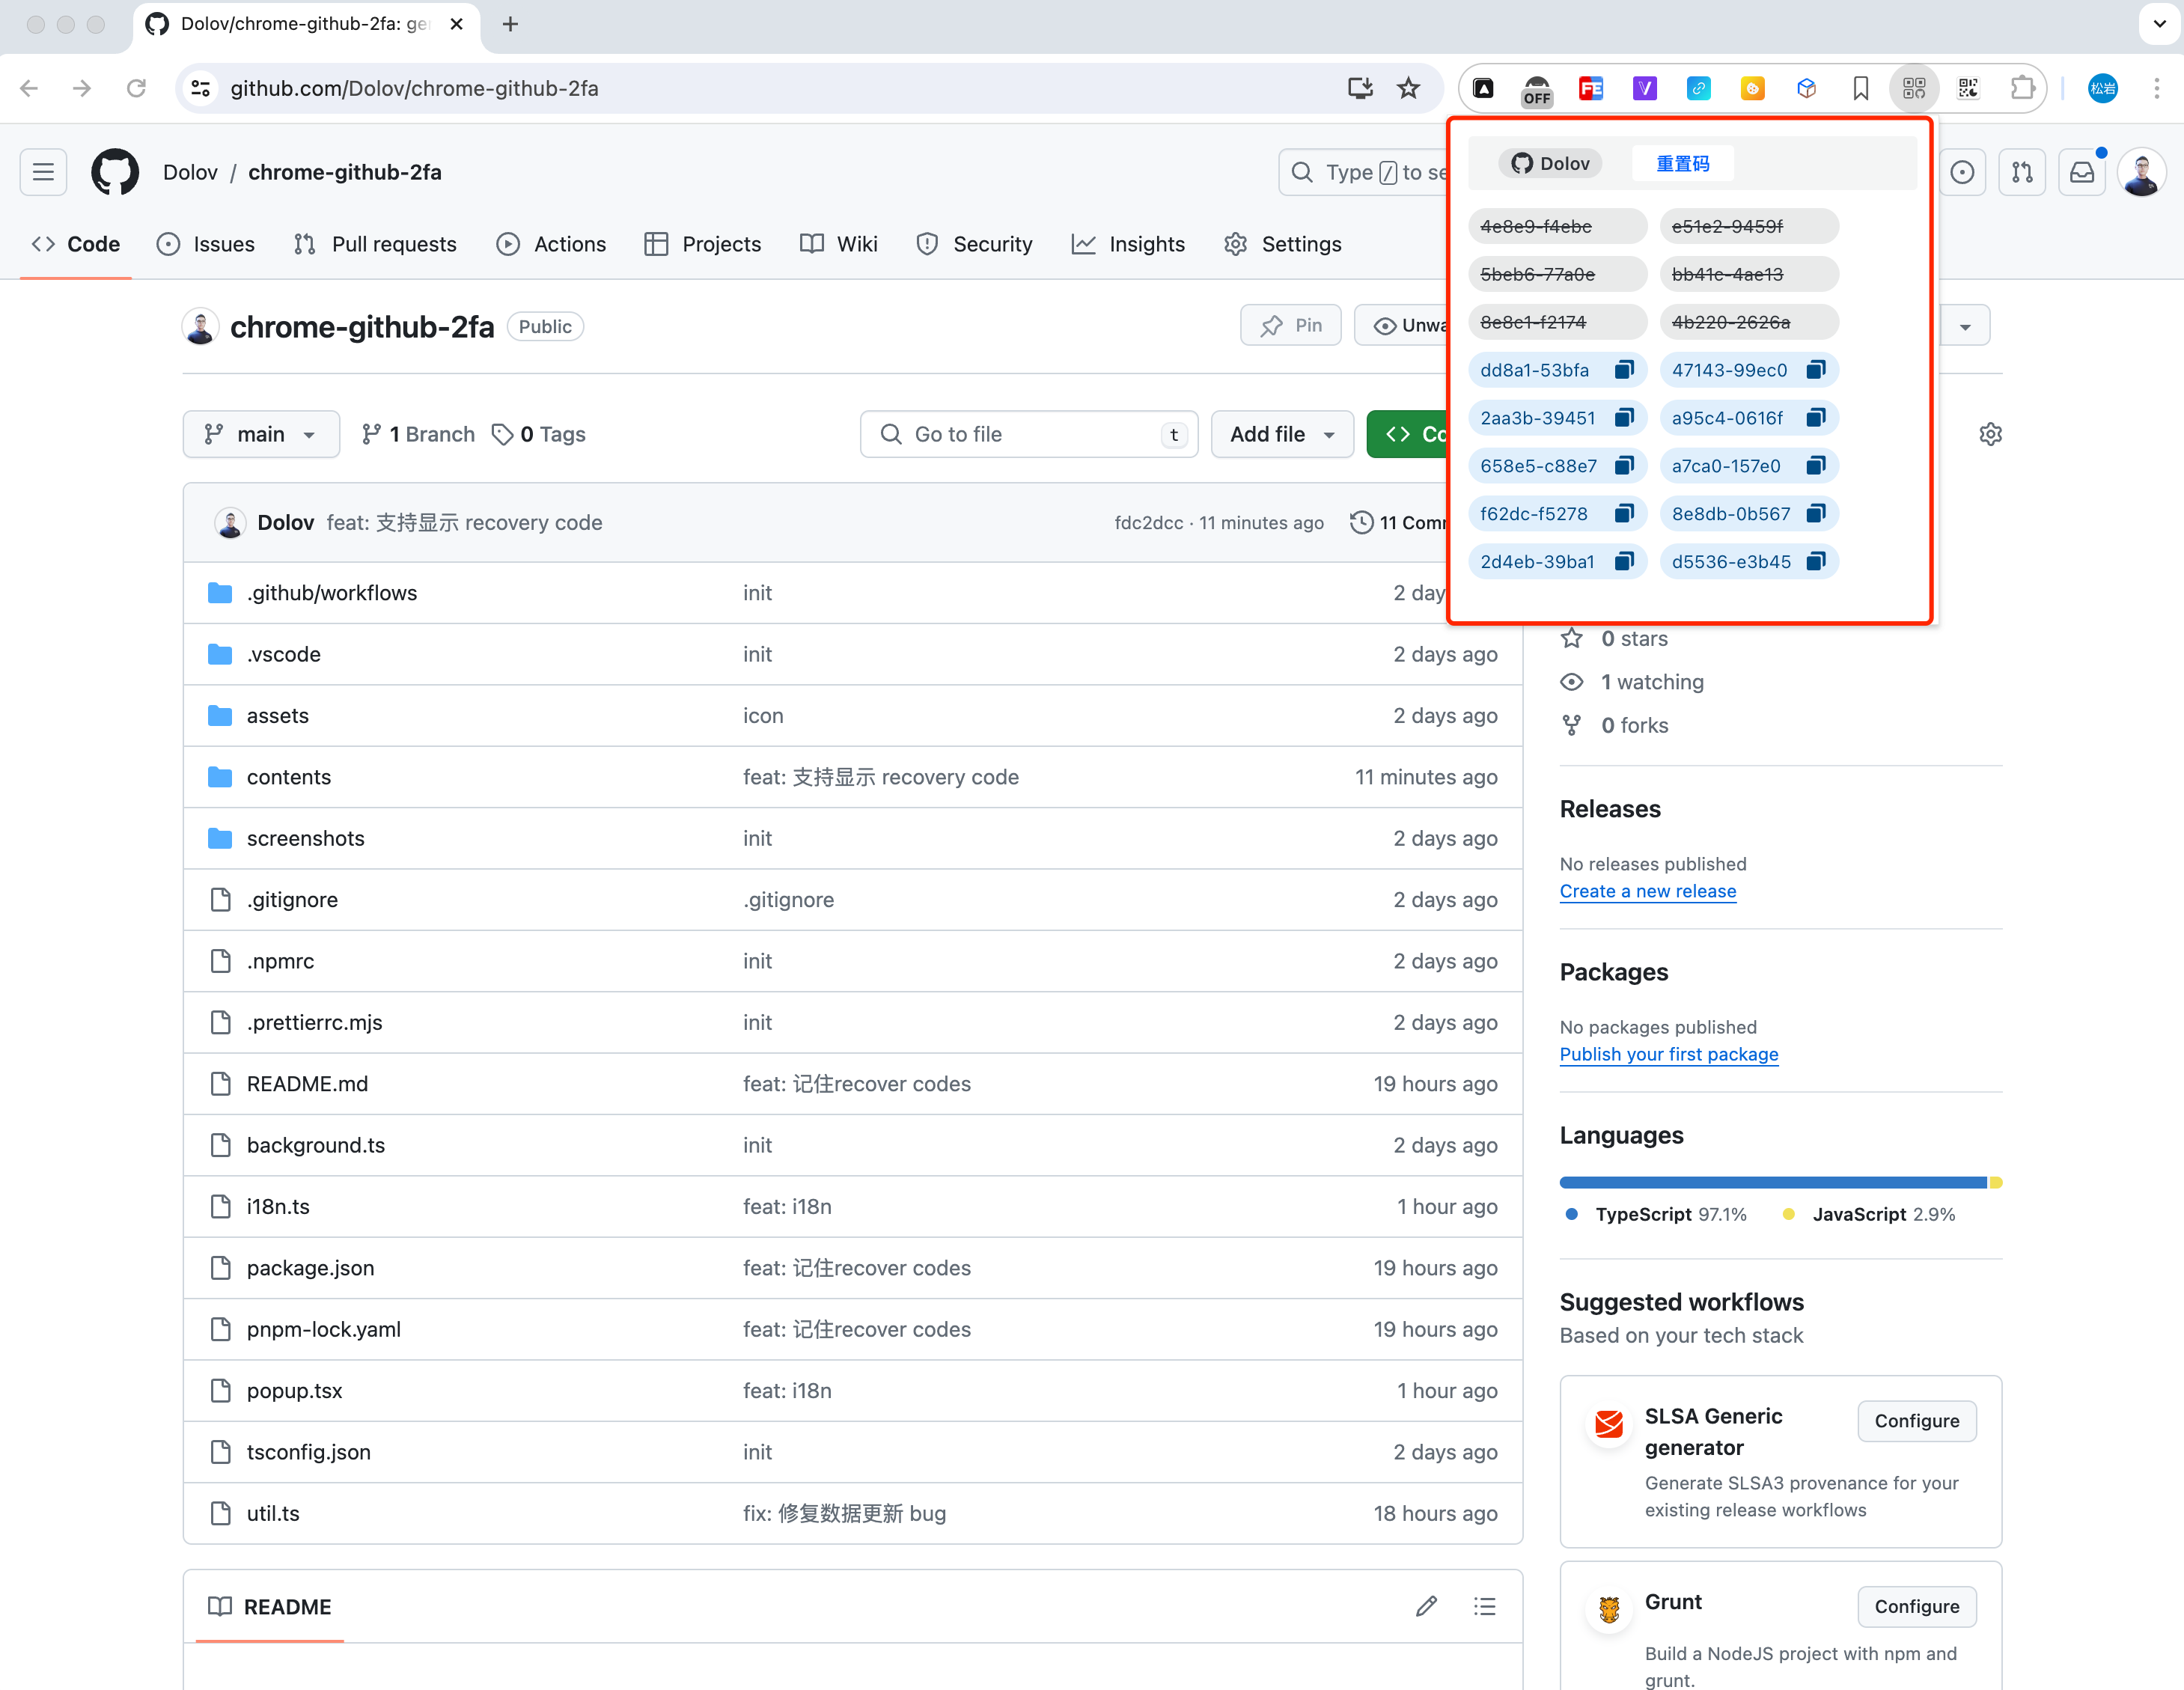
Task: Click the GitHub logo home icon
Action: [115, 172]
